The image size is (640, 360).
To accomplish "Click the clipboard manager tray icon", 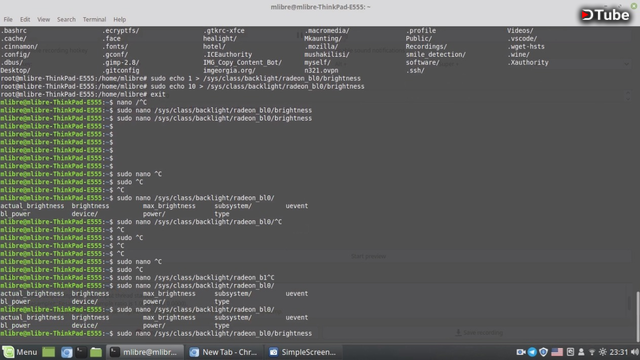I will 570,352.
